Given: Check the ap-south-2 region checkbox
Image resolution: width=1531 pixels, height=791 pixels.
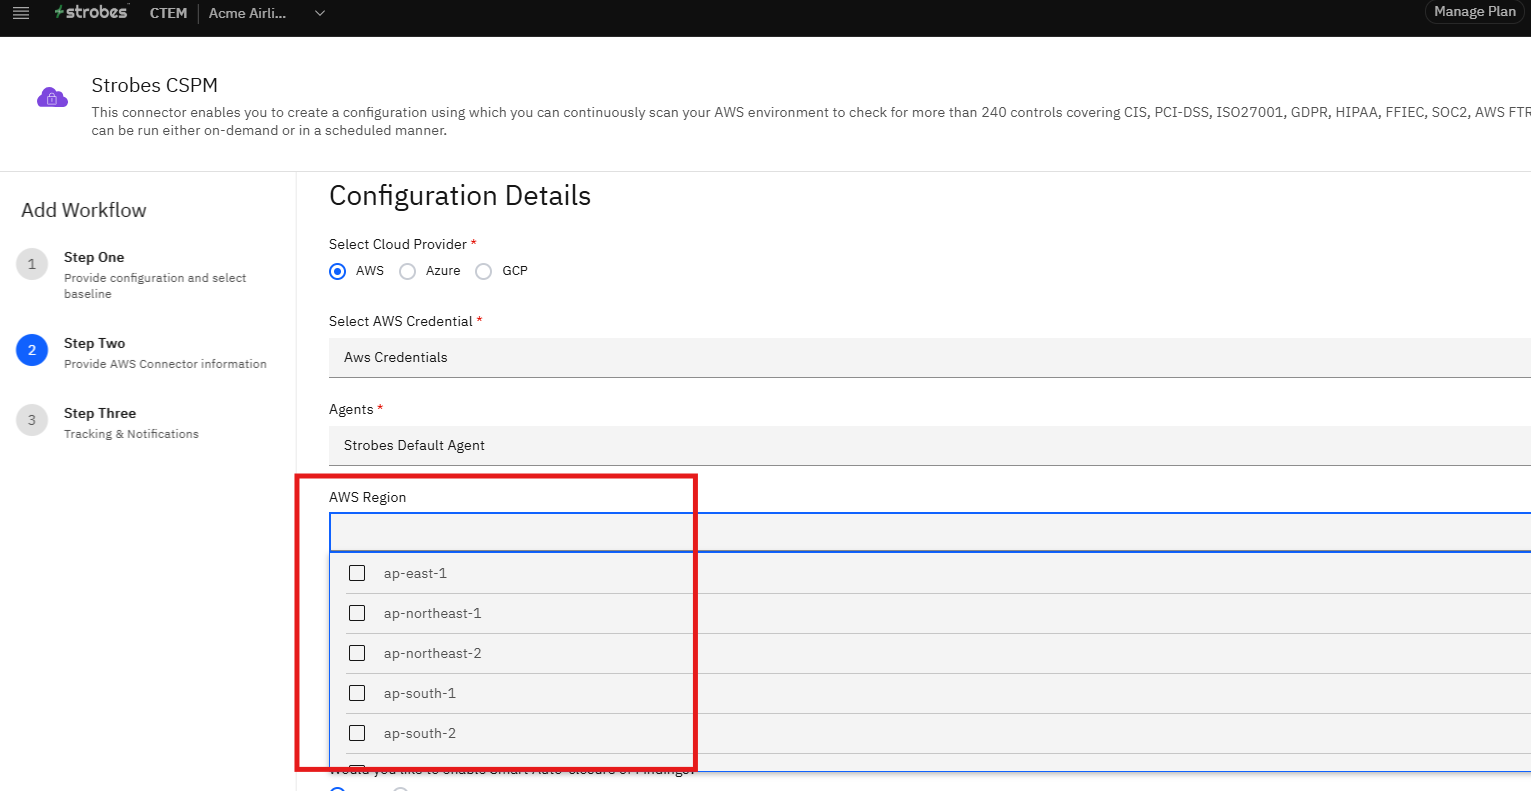Looking at the screenshot, I should click(x=357, y=733).
